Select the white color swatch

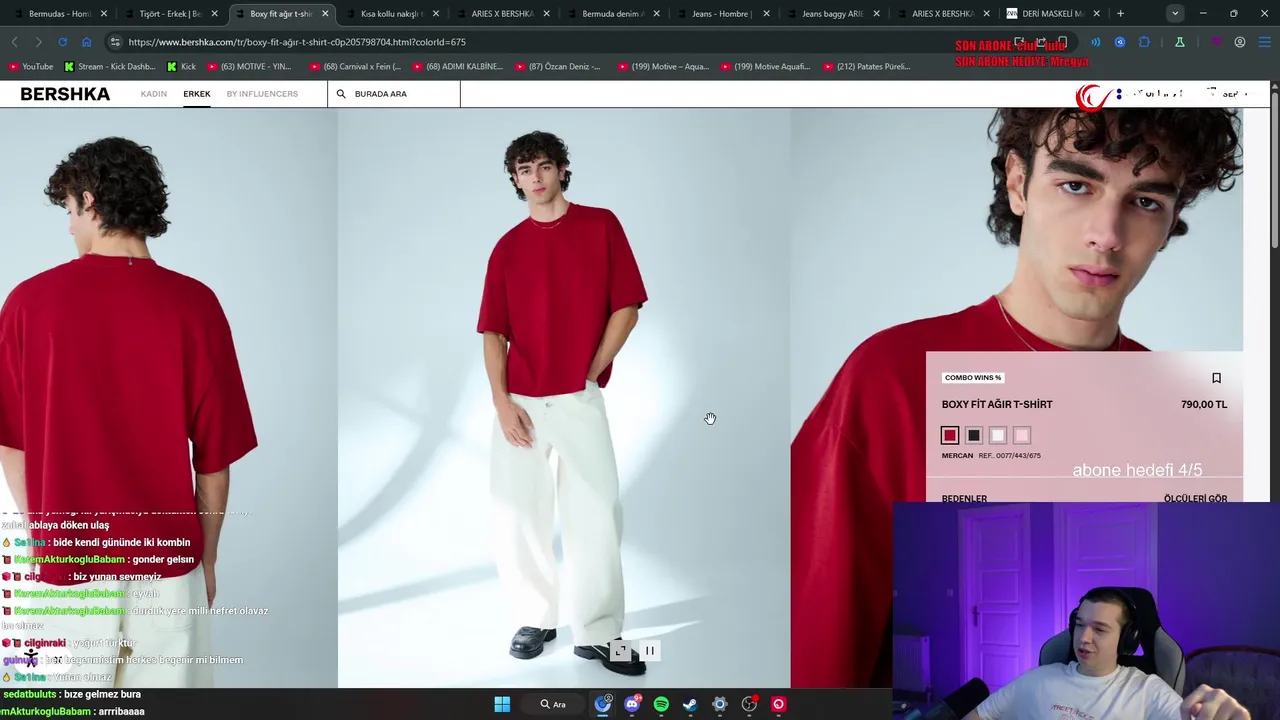[x=998, y=435]
